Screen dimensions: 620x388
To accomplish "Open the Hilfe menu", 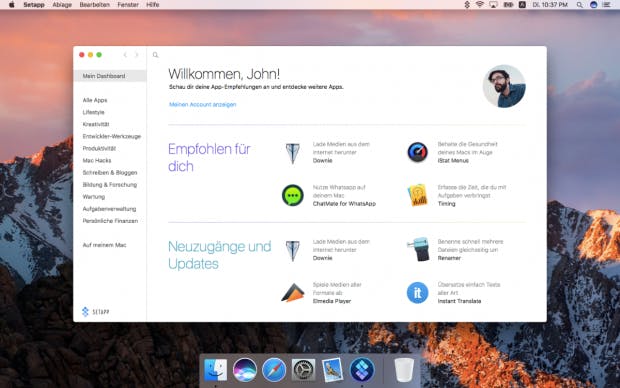I will pyautogui.click(x=153, y=5).
